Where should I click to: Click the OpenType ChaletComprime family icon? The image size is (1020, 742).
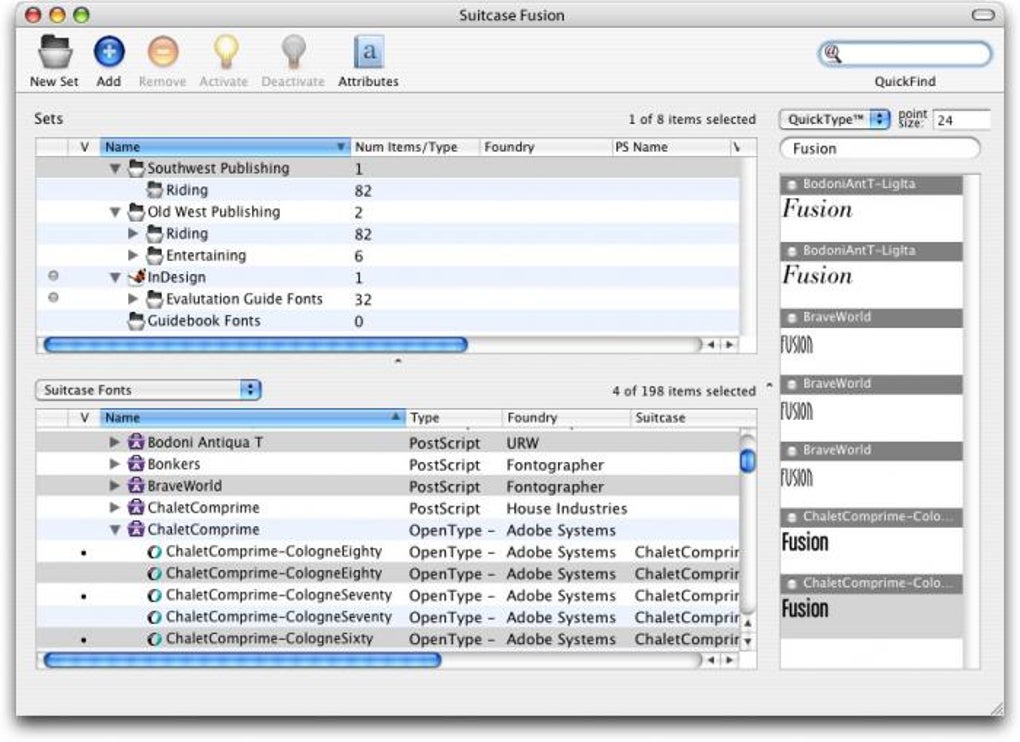(136, 529)
